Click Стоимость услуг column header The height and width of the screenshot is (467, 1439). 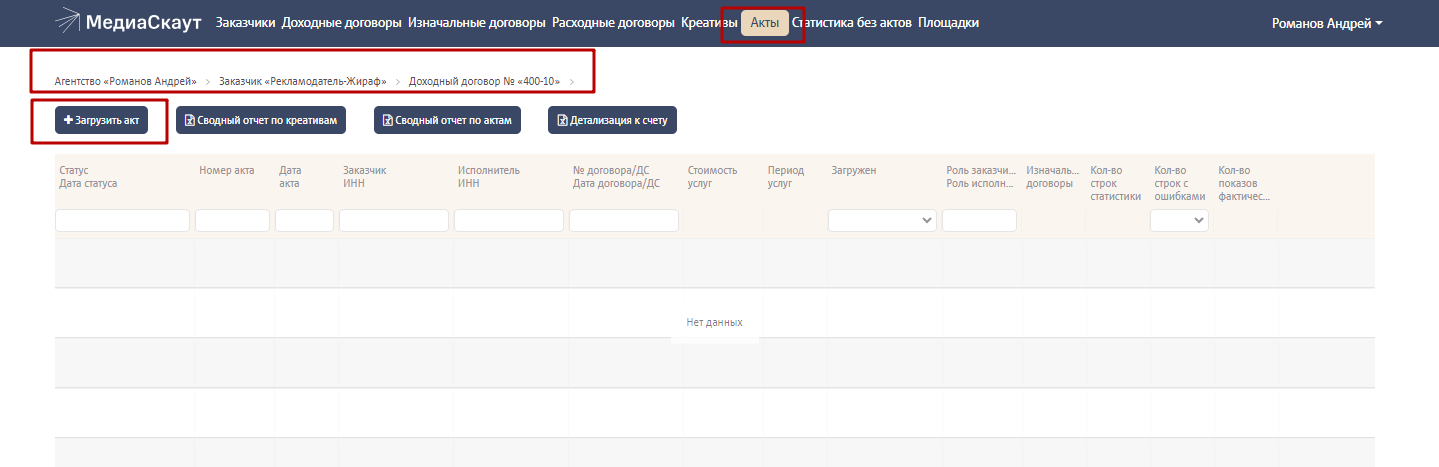(712, 177)
